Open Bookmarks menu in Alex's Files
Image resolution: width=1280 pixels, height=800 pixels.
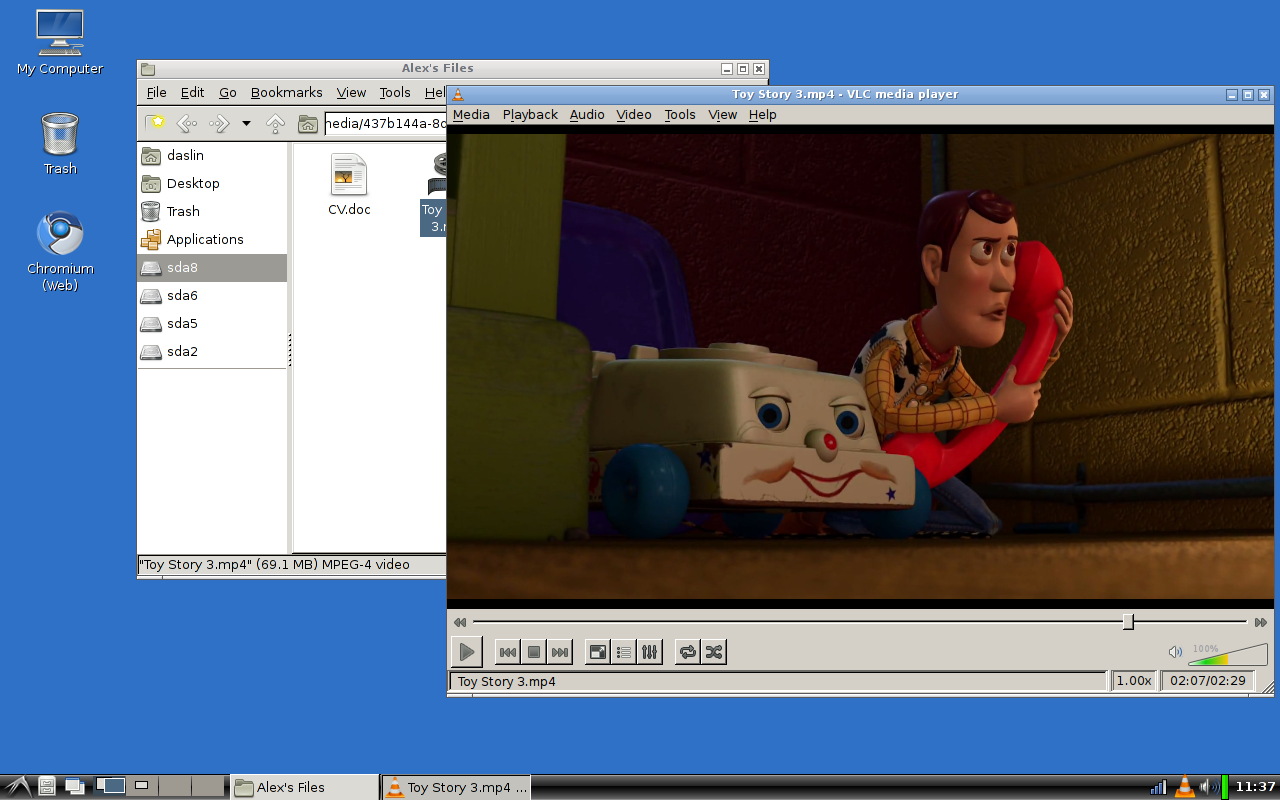point(286,92)
